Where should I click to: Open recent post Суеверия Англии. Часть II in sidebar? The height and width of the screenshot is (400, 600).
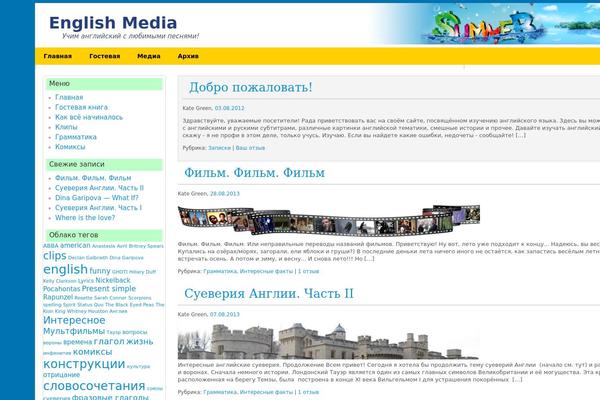click(x=99, y=188)
